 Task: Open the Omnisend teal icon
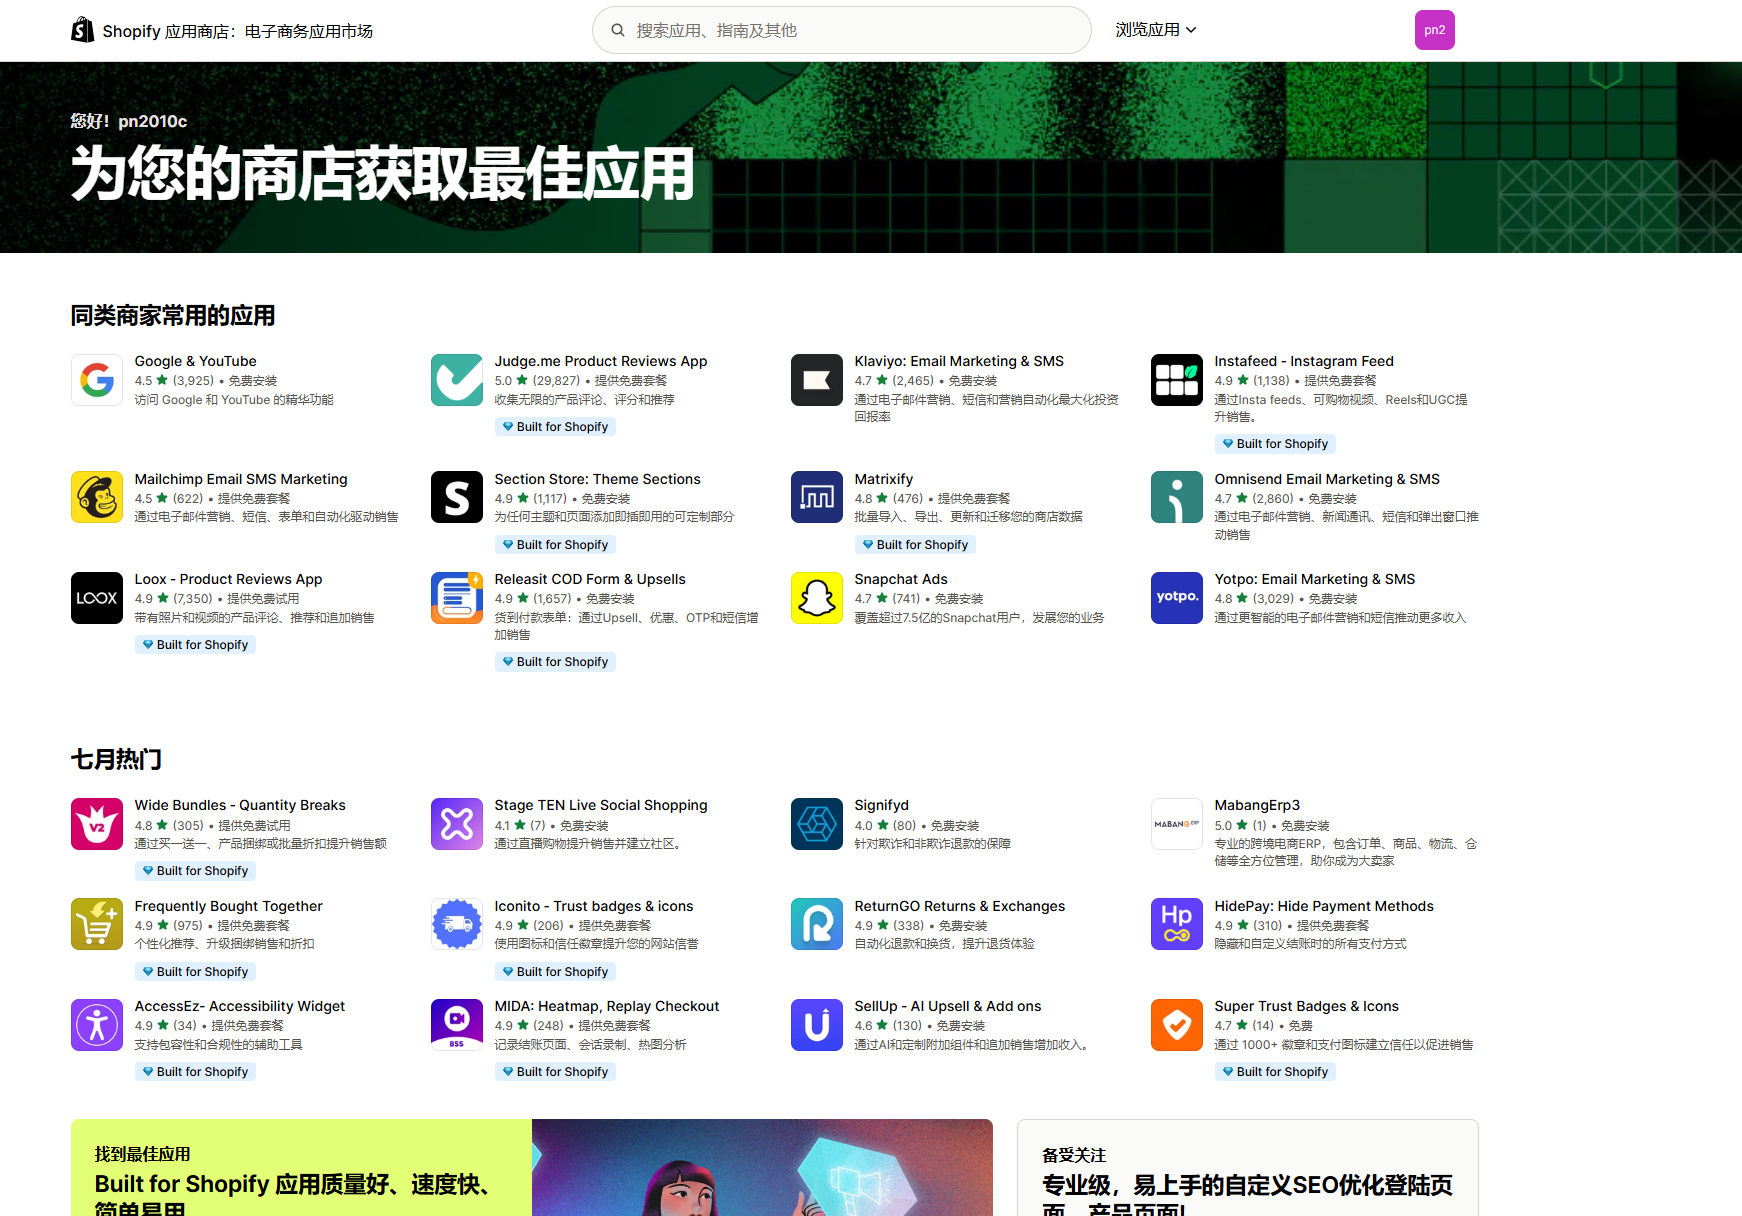[x=1177, y=497]
